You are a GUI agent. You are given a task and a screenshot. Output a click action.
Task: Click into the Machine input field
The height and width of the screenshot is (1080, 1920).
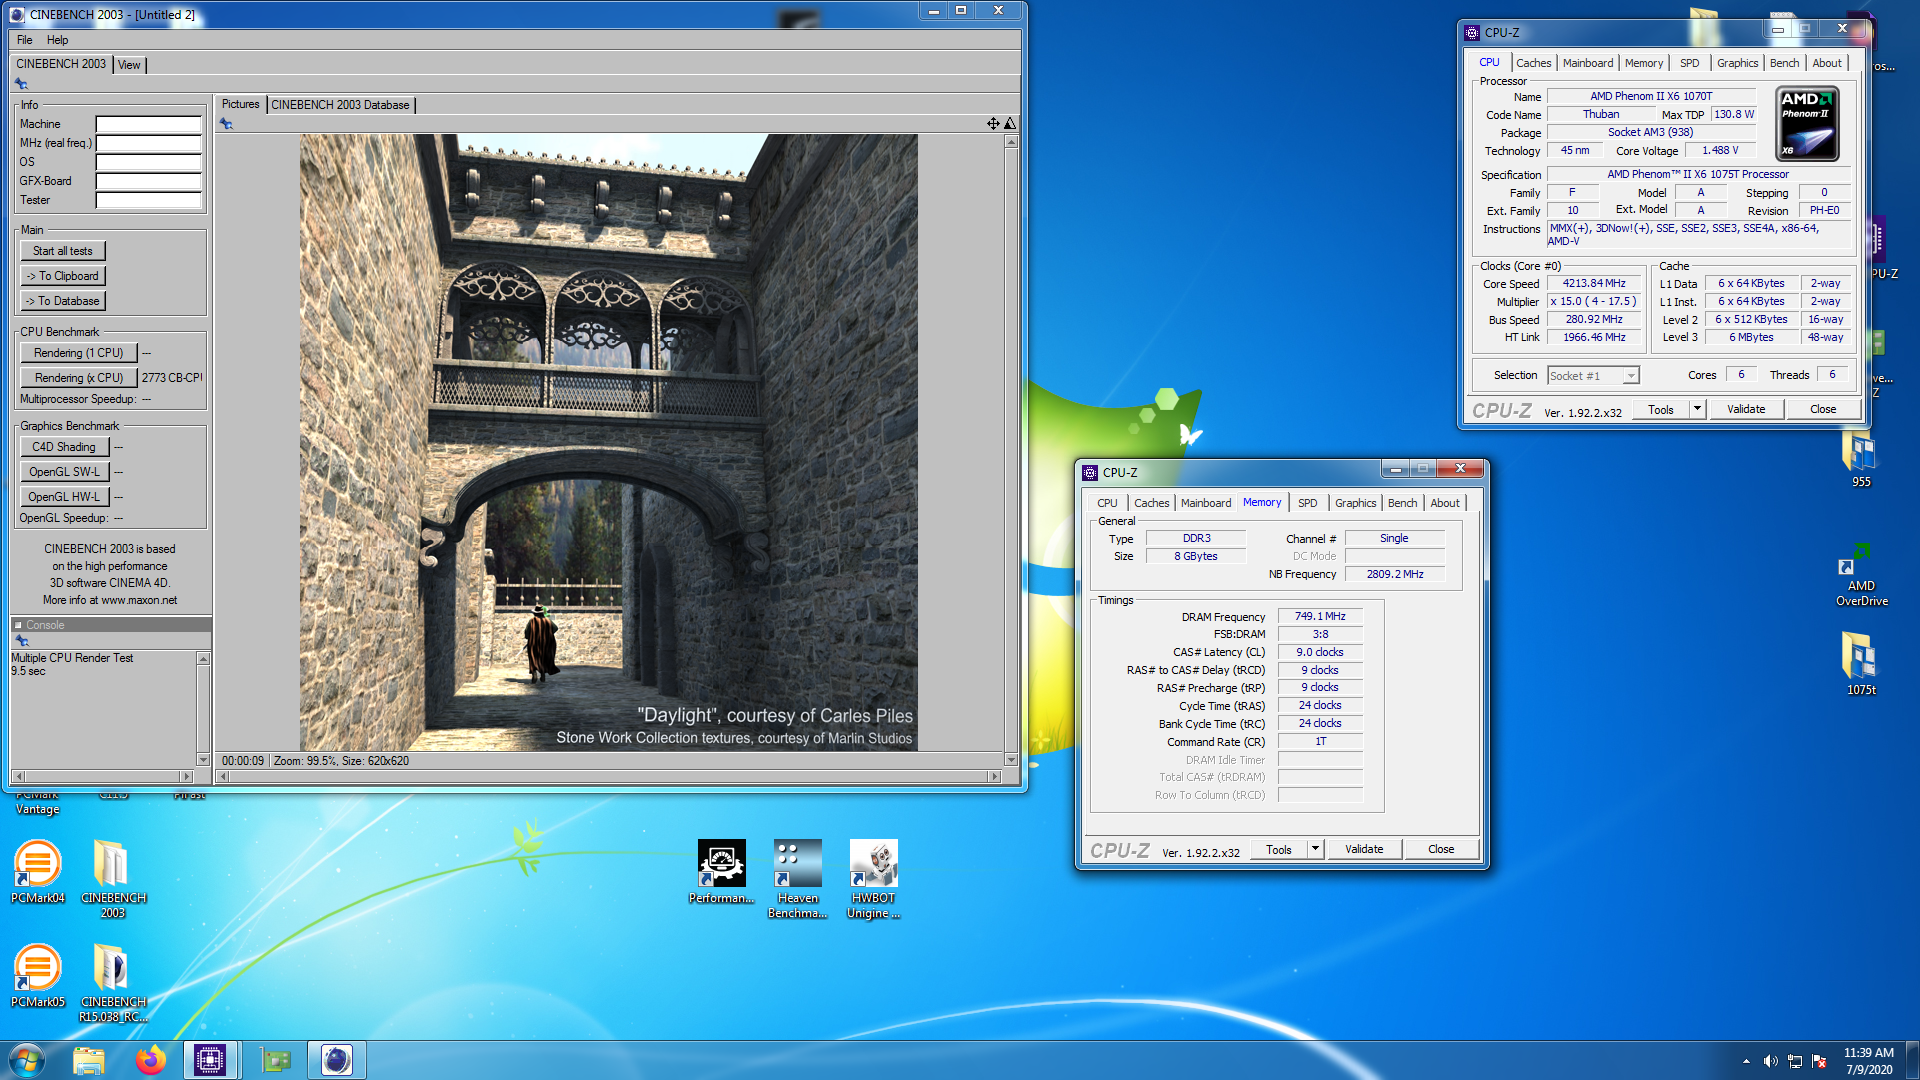click(149, 124)
